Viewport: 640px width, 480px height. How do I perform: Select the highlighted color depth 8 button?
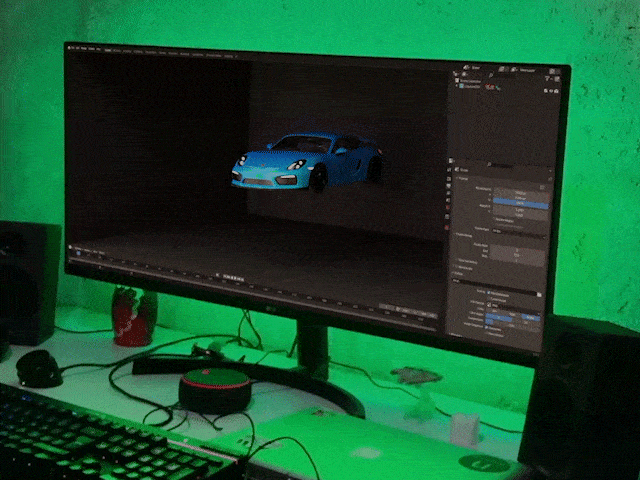pos(498,318)
